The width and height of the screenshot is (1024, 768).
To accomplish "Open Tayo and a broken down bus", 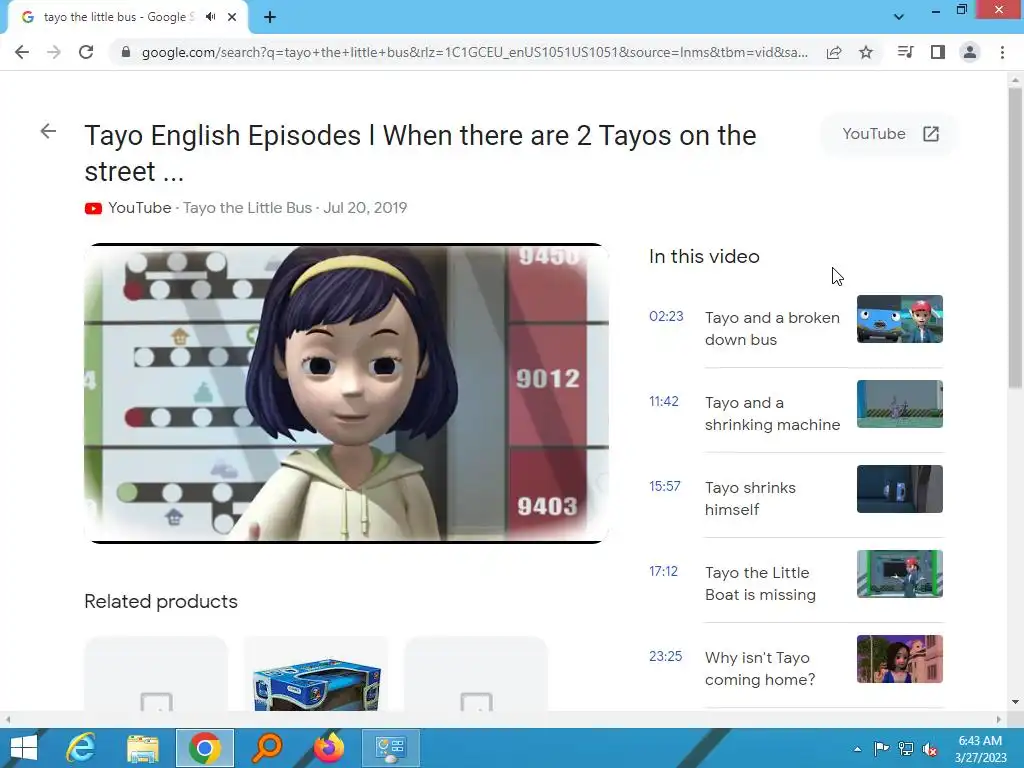I will (772, 328).
